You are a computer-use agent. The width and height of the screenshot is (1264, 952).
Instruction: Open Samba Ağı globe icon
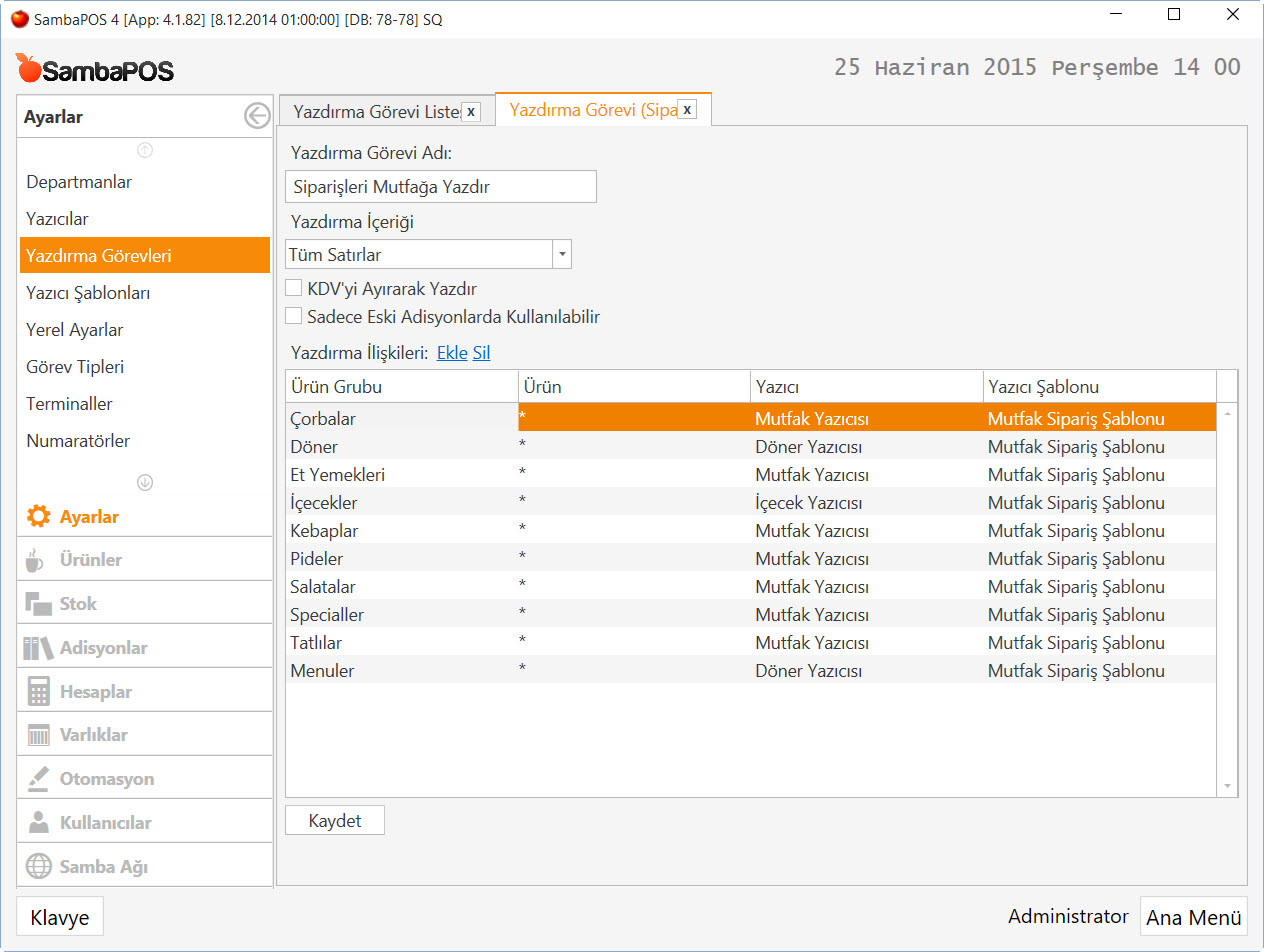click(x=38, y=867)
